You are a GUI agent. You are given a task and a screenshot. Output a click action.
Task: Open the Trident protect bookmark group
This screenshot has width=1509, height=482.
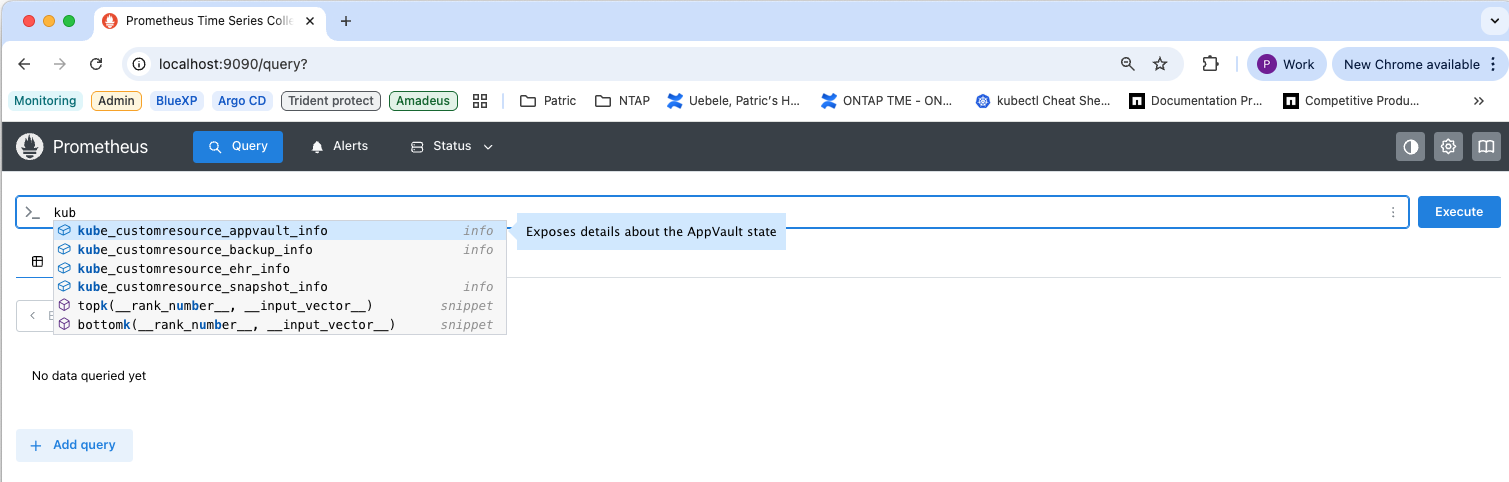[x=331, y=101]
